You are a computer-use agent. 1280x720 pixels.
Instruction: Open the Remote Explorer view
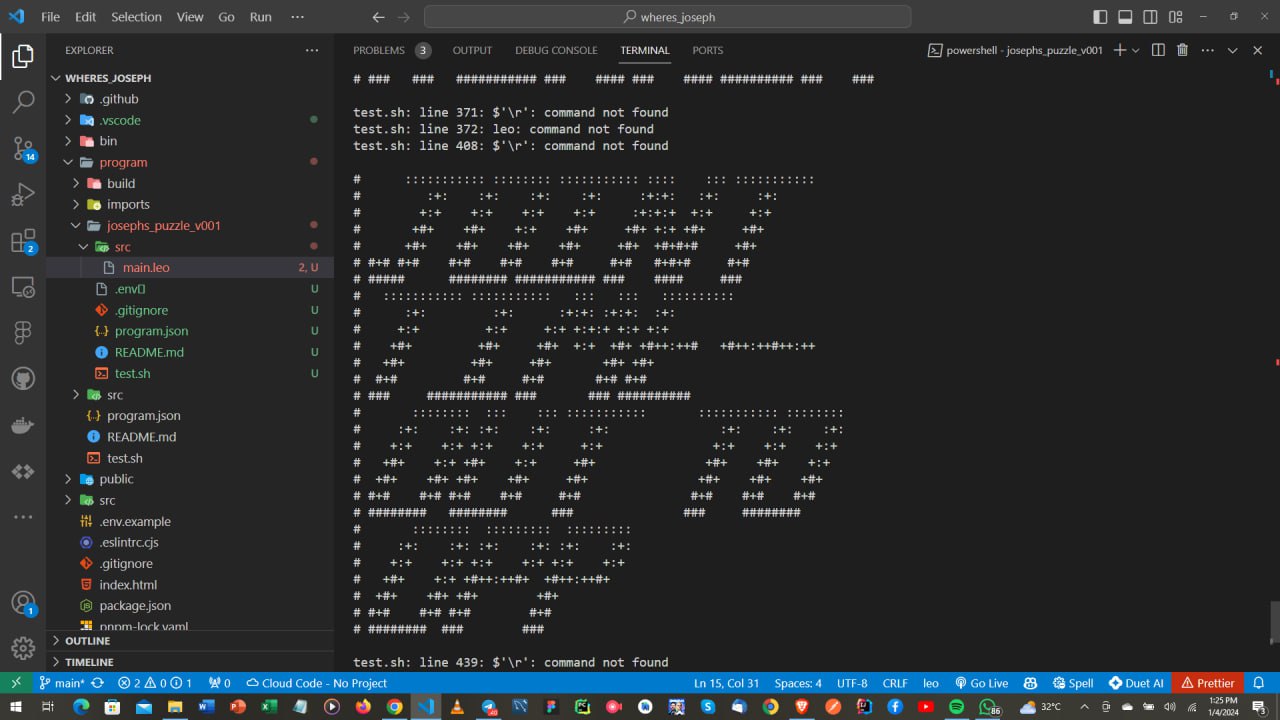click(x=22, y=287)
